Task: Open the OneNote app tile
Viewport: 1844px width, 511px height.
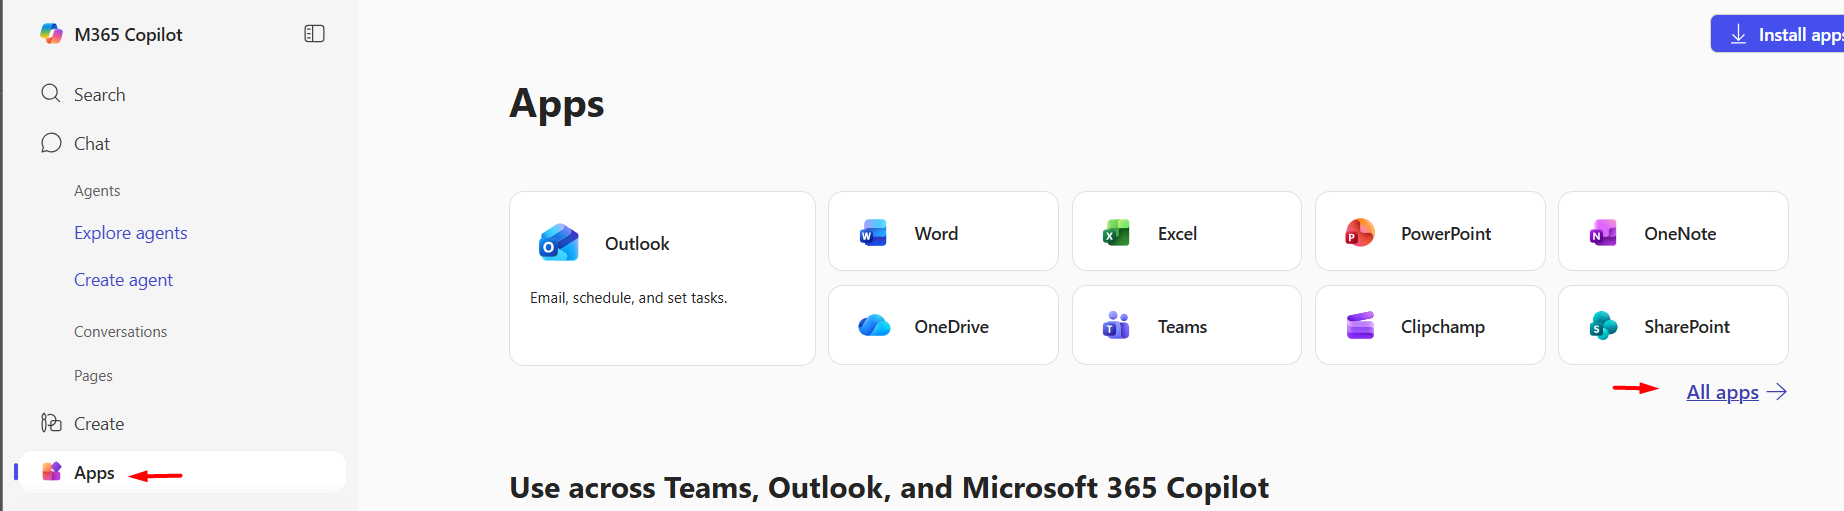Action: tap(1672, 232)
